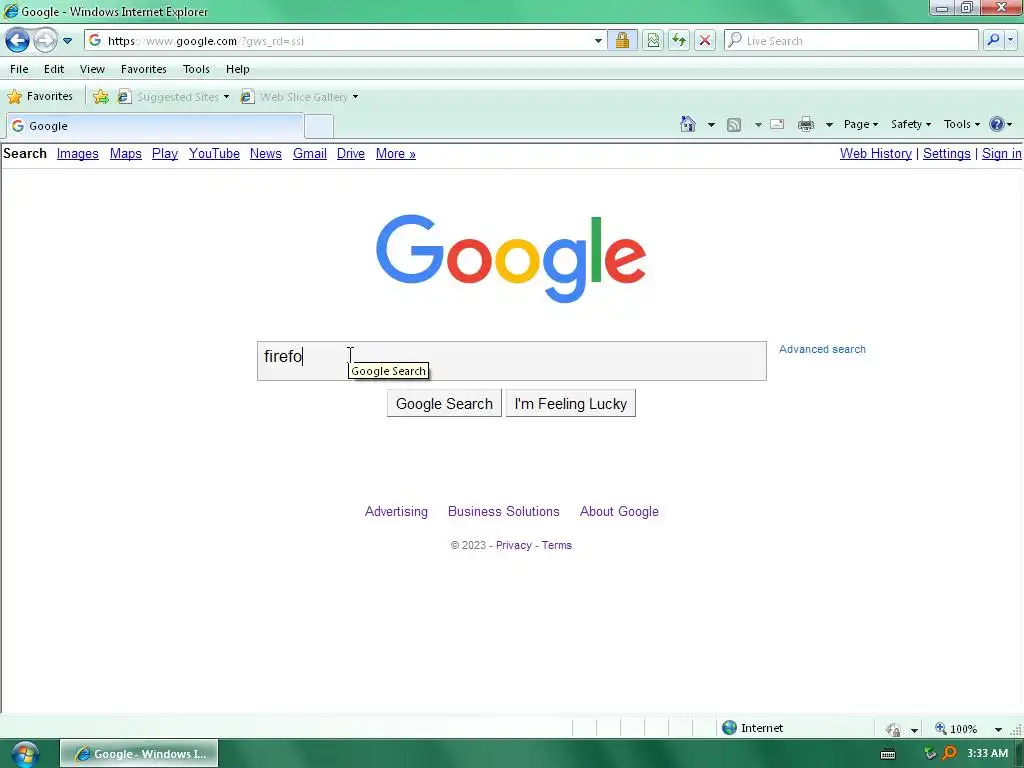Screen dimensions: 1024x768
Task: Open the Maps link
Action: pyautogui.click(x=125, y=153)
